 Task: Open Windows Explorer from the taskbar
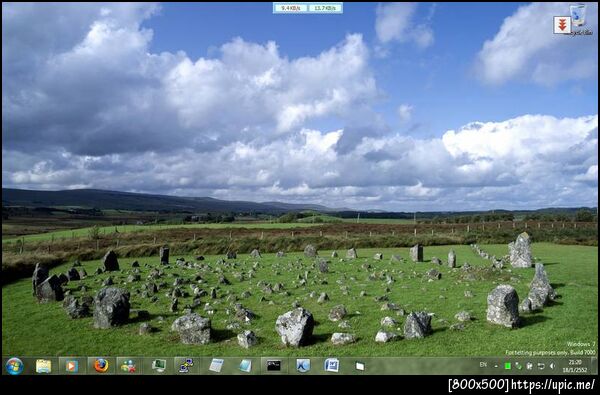pyautogui.click(x=43, y=366)
